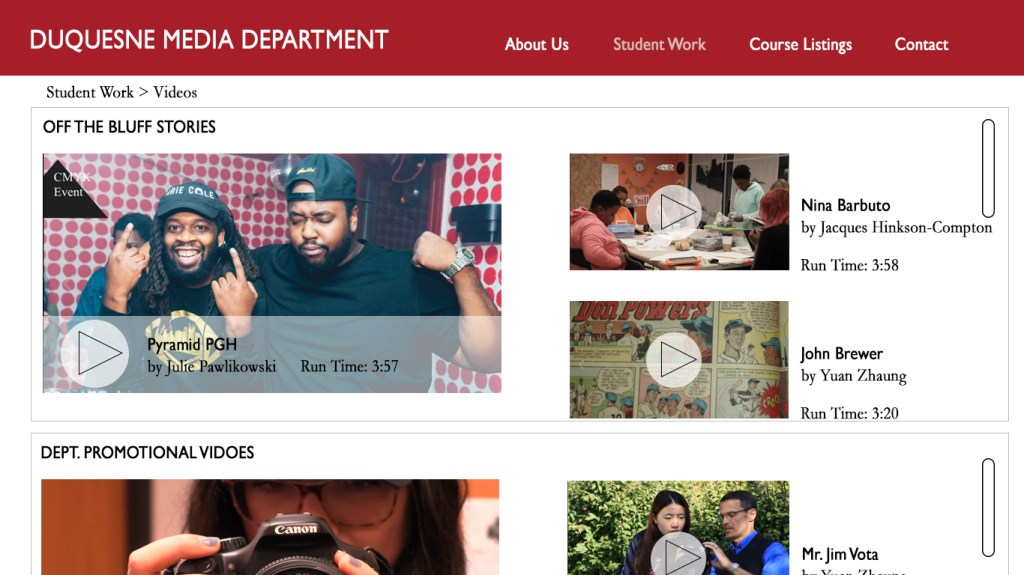Play the Nina Barbuto video

pyautogui.click(x=673, y=212)
